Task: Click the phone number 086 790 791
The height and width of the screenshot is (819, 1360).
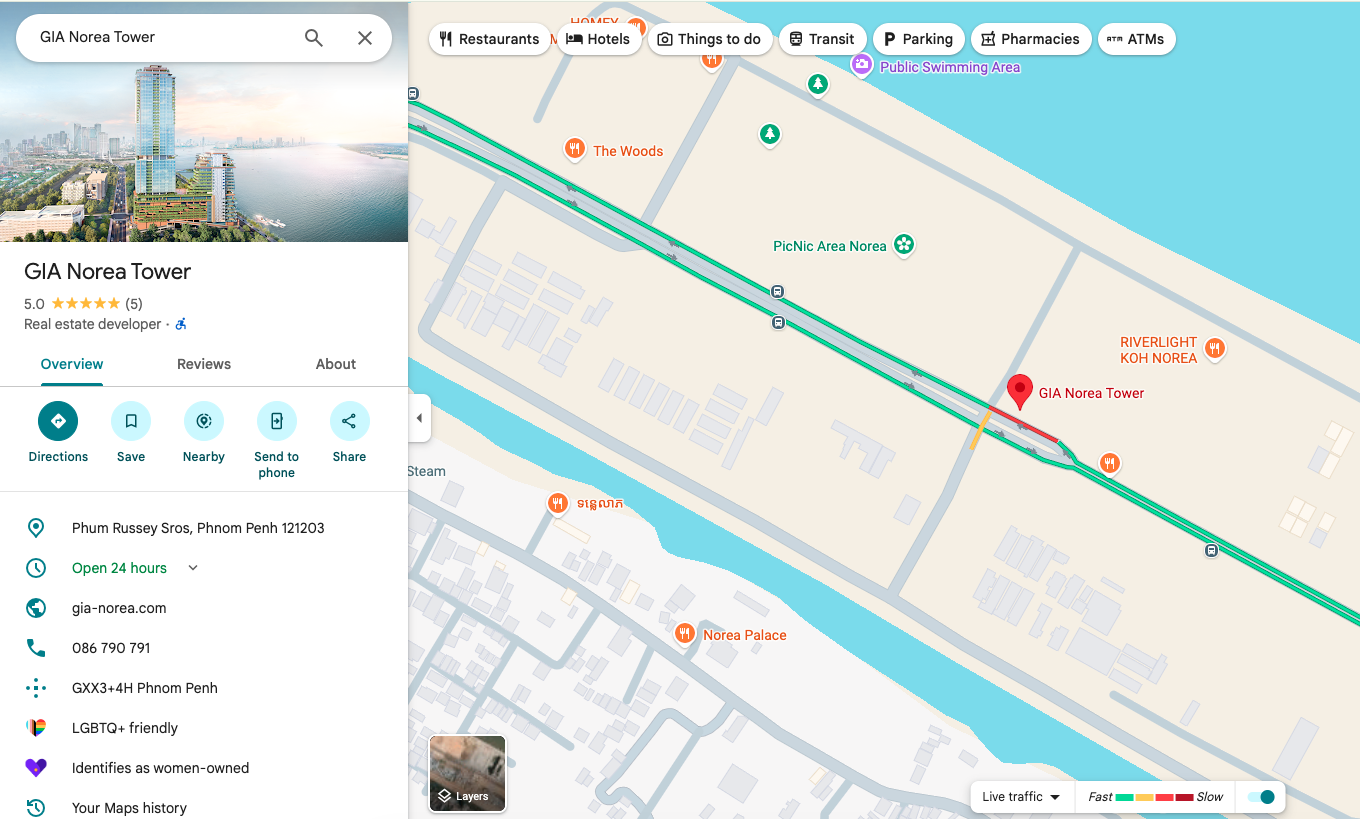Action: pyautogui.click(x=111, y=648)
